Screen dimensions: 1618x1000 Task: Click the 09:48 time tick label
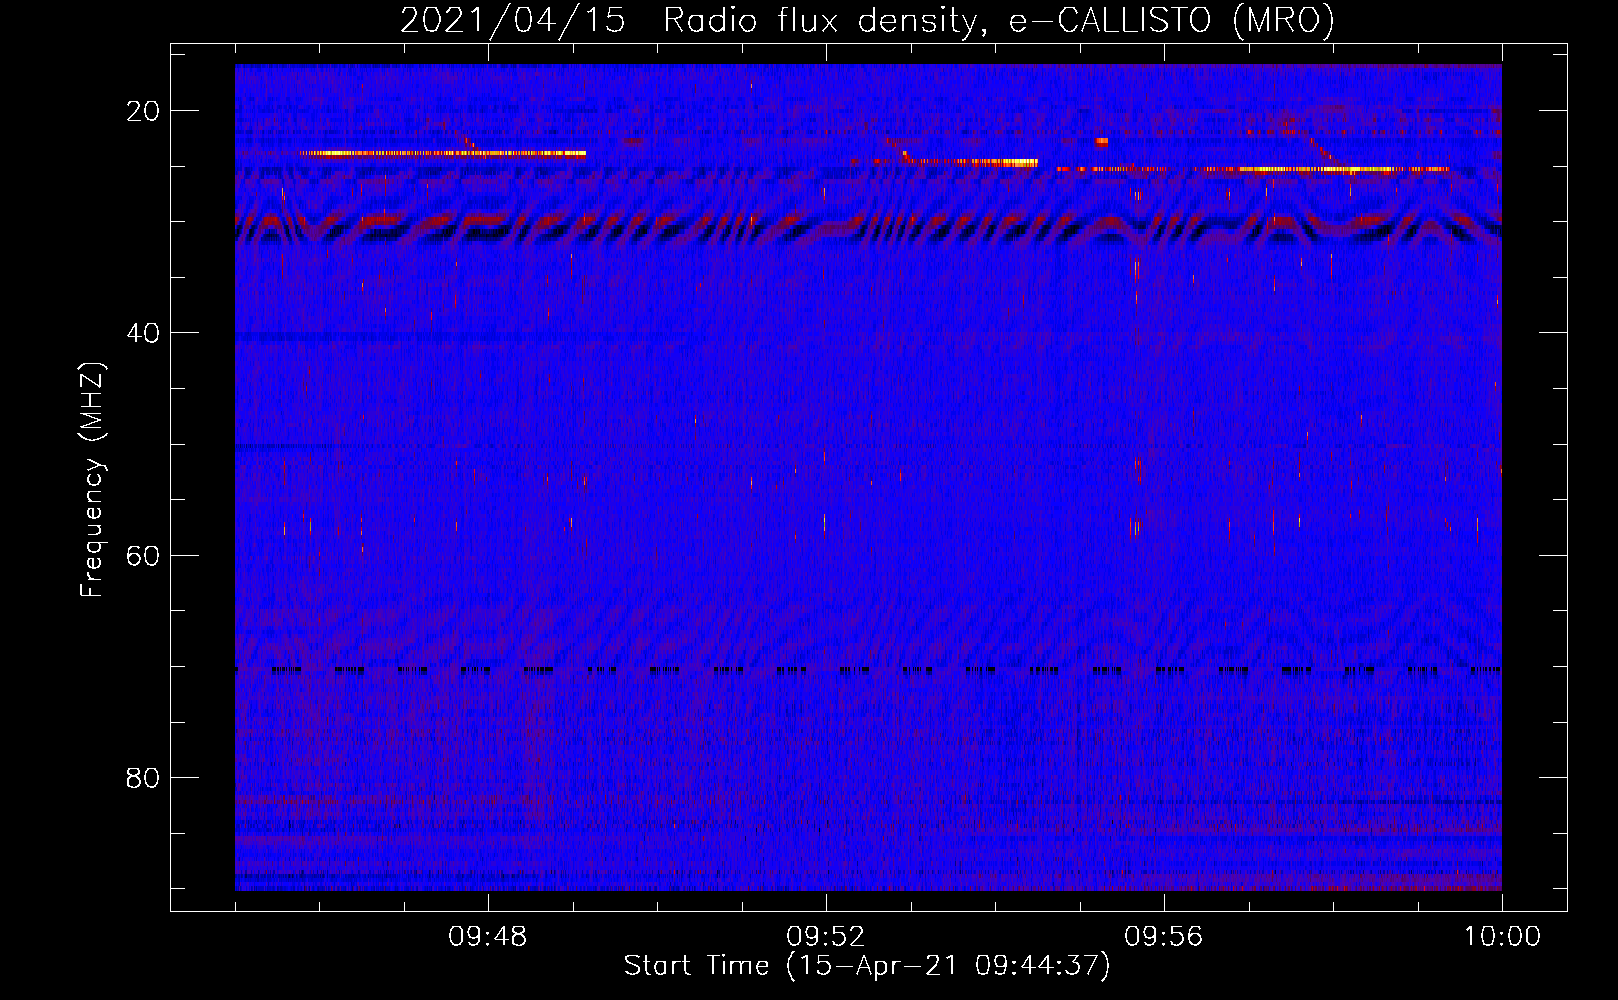(x=487, y=937)
